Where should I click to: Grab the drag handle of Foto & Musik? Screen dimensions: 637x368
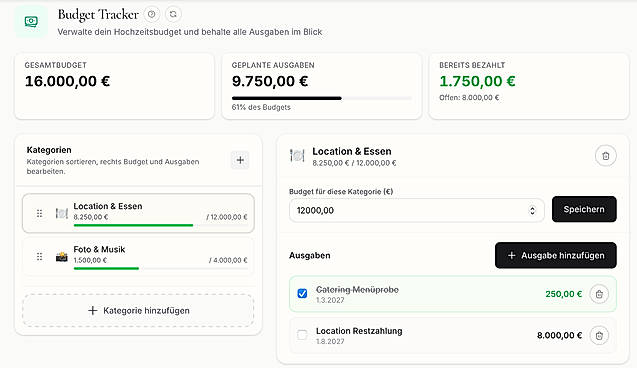click(x=39, y=256)
